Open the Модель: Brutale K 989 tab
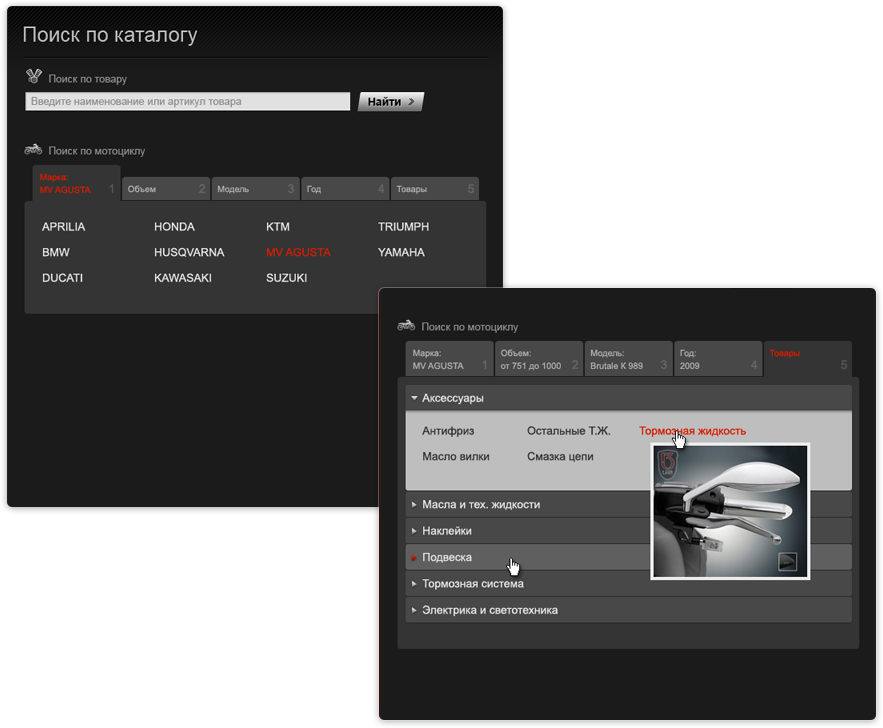 (628, 359)
